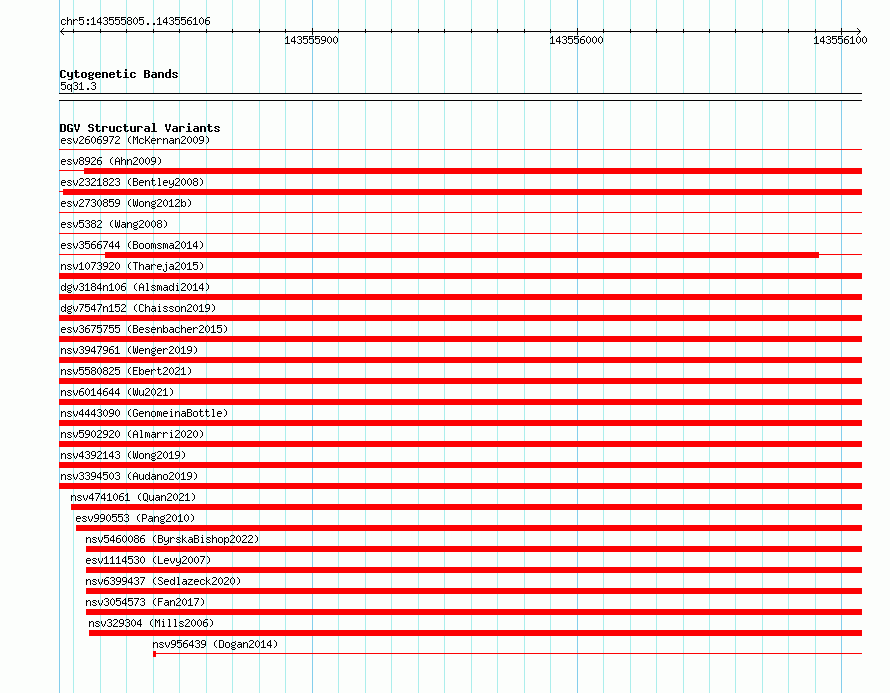890x693 pixels.
Task: Open the nsv5580825 (Ebert2021) label
Action: 126,371
